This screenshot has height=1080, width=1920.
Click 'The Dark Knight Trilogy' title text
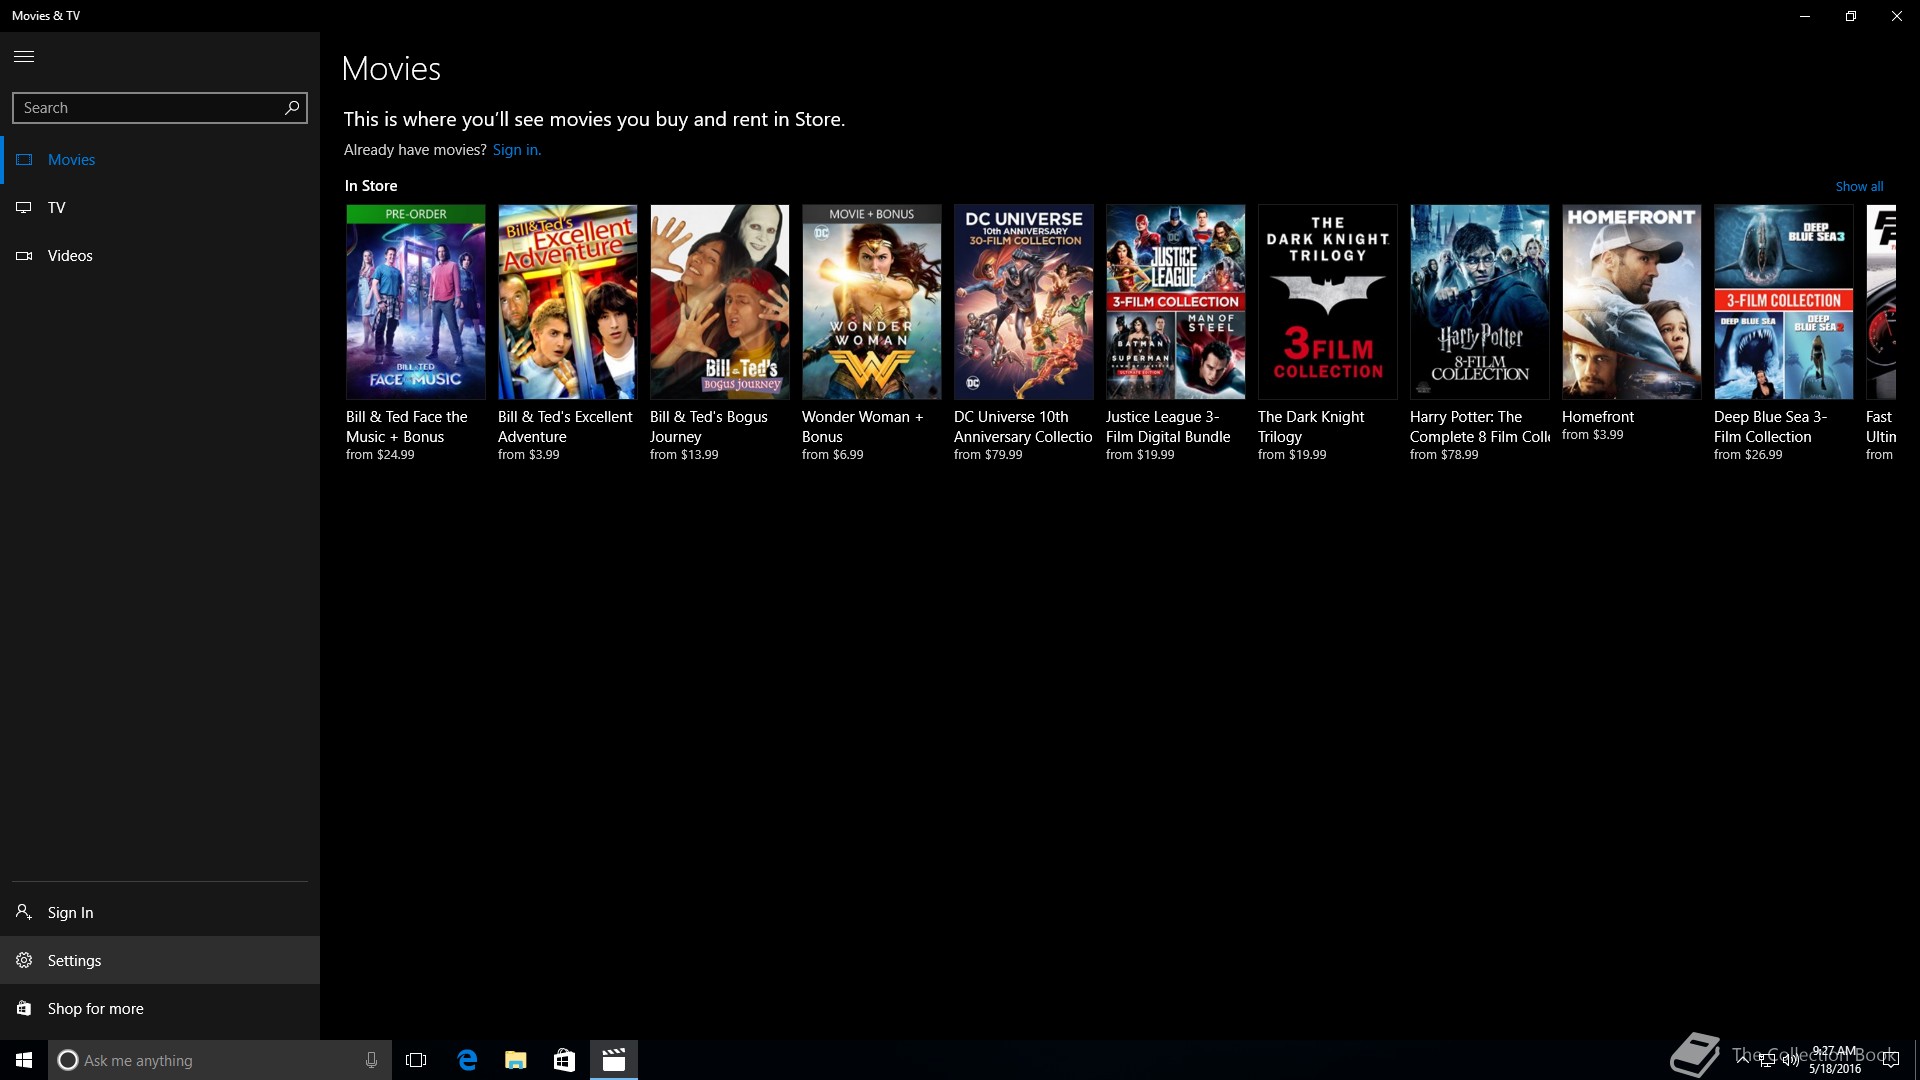point(1311,427)
